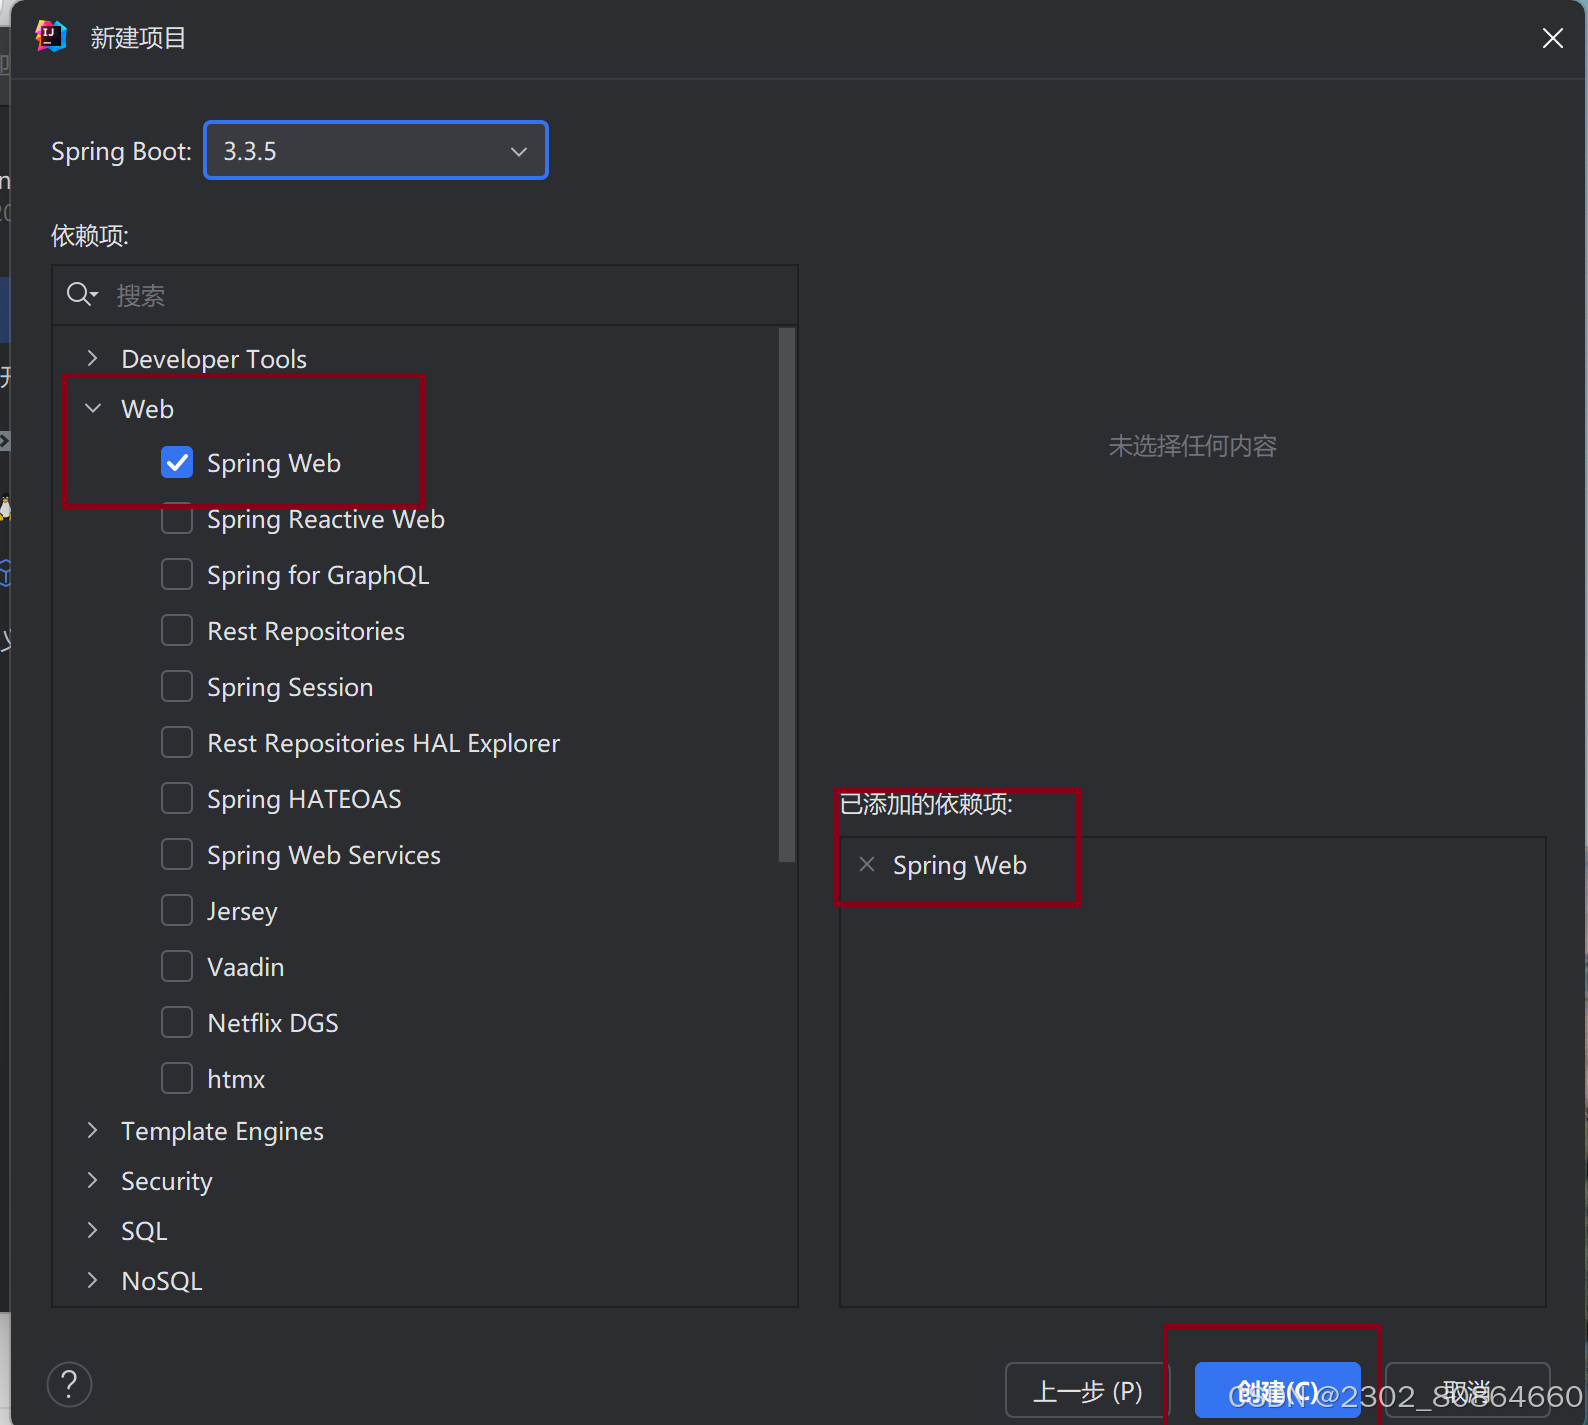Select the SQL tree label
Image resolution: width=1588 pixels, height=1425 pixels.
(144, 1231)
